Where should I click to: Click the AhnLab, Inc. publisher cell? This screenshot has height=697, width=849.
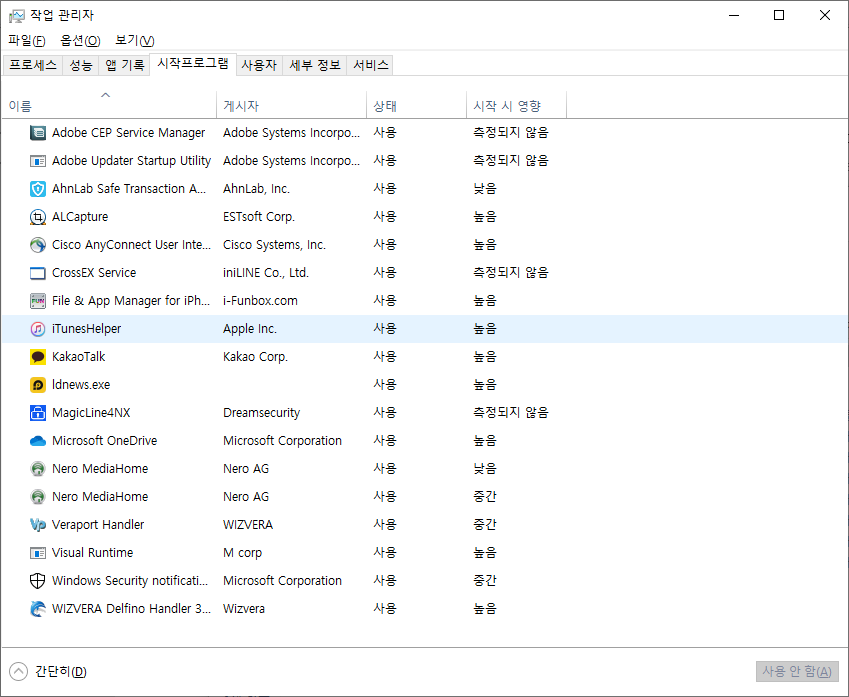(256, 189)
